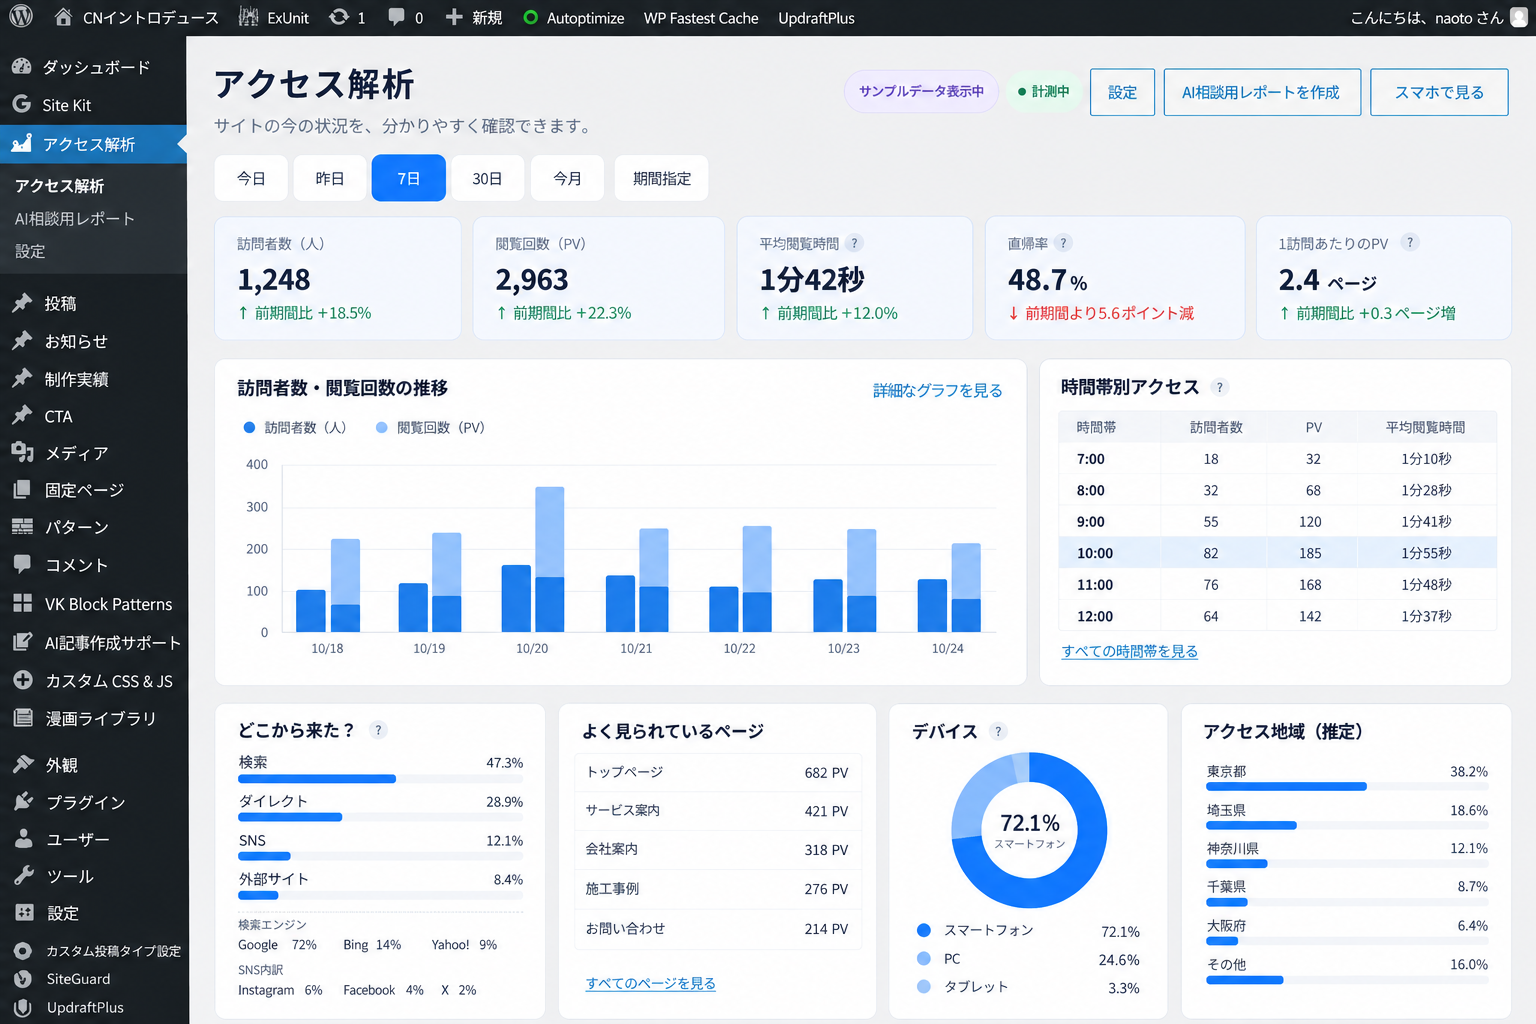Click AI相談用レポートを作成 button
This screenshot has width=1536, height=1024.
click(1262, 92)
